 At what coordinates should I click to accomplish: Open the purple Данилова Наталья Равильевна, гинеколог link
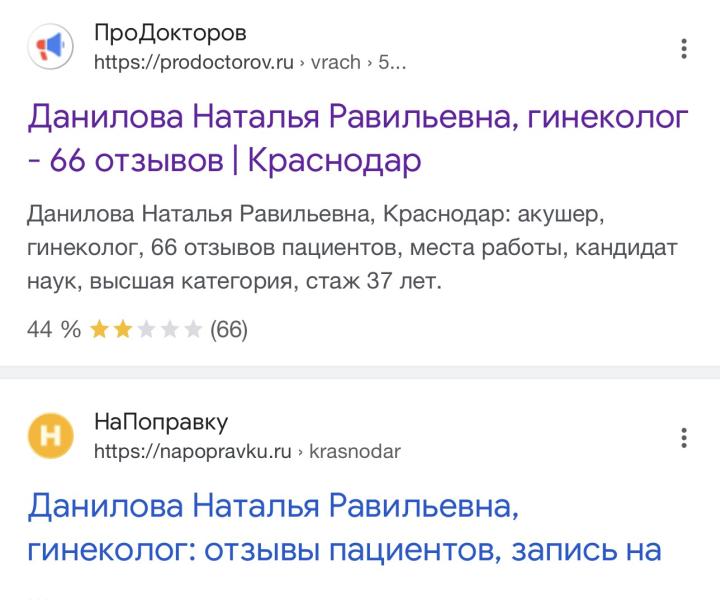click(x=358, y=138)
